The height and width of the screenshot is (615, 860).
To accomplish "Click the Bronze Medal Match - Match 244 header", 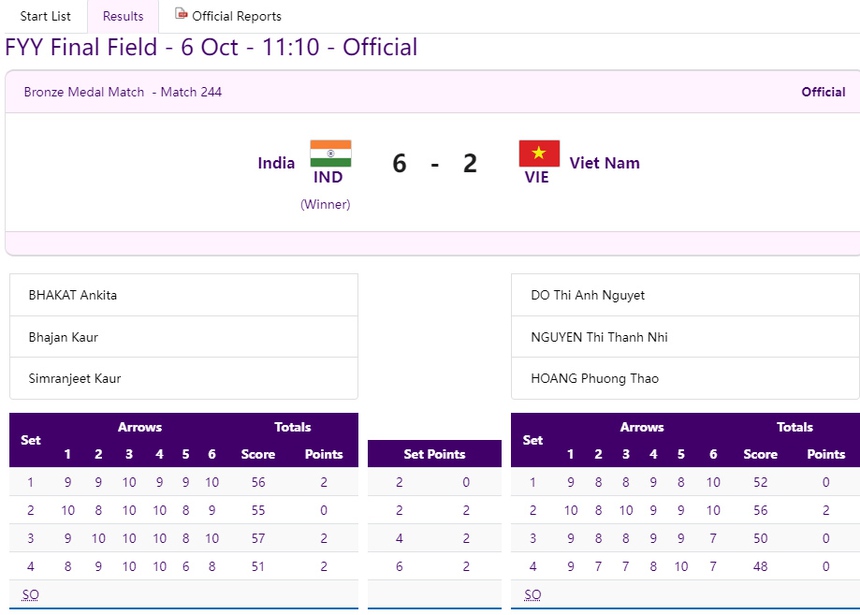I will pyautogui.click(x=121, y=91).
